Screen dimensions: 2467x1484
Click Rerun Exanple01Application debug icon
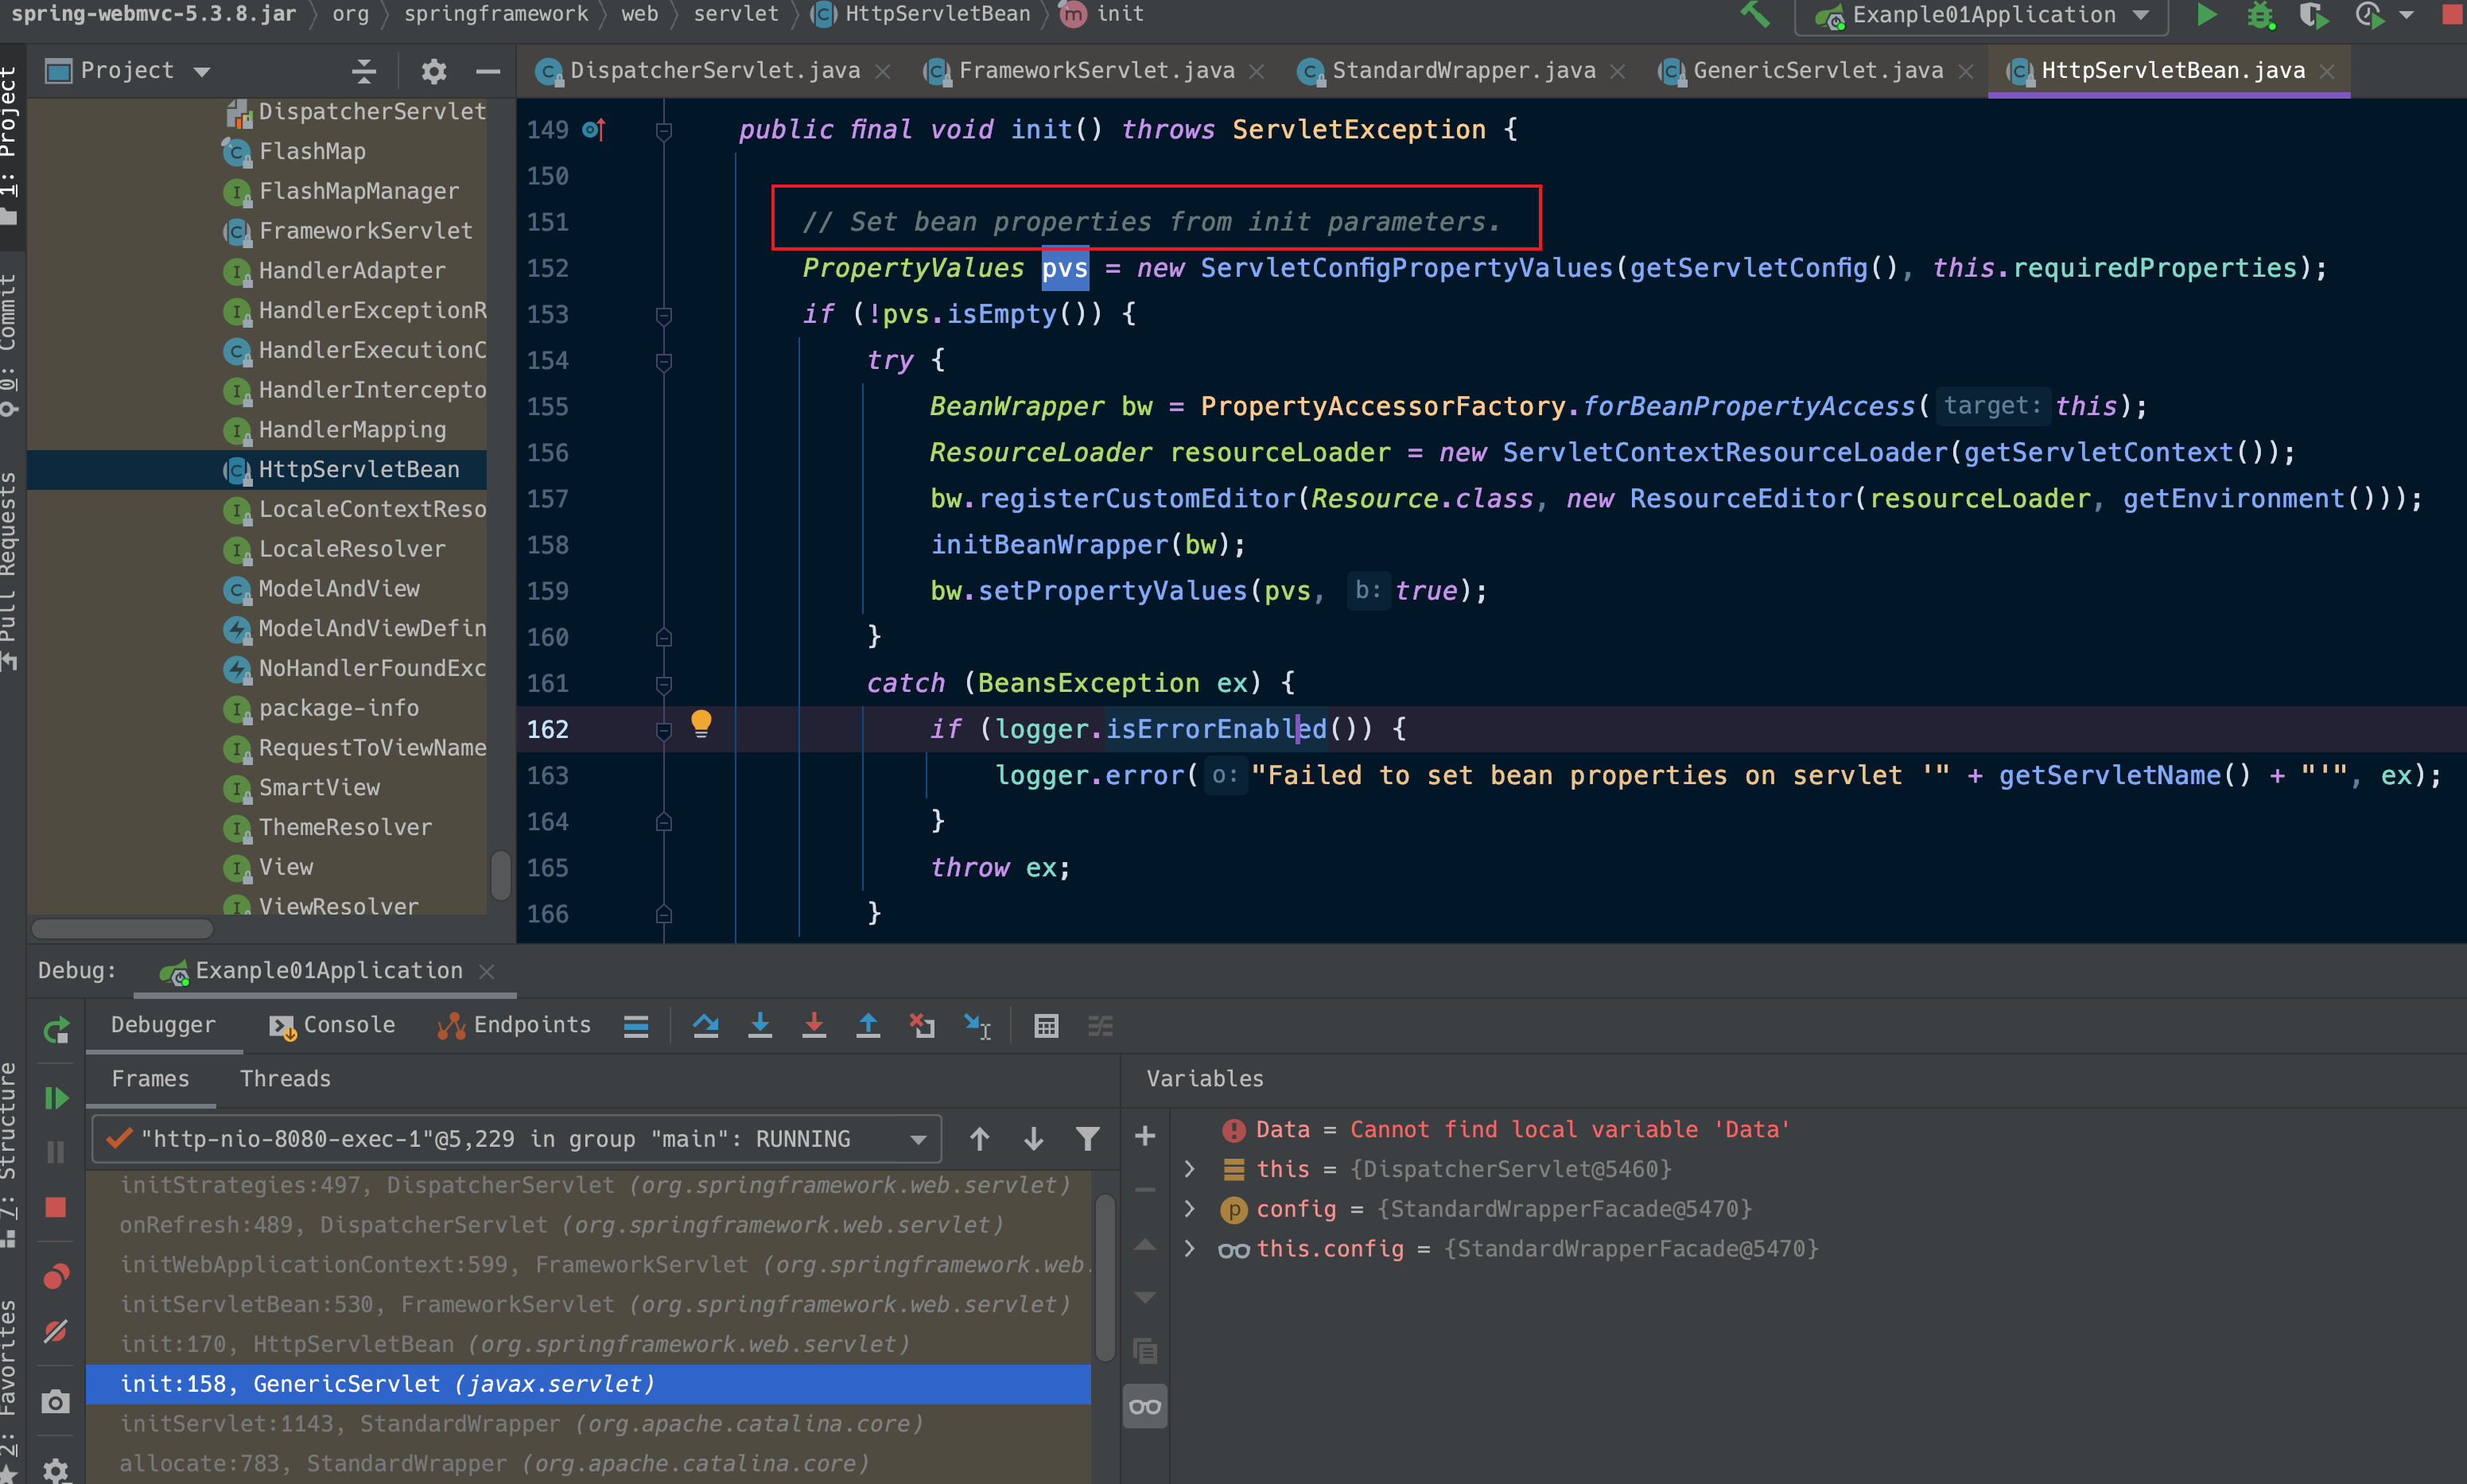[x=56, y=1029]
